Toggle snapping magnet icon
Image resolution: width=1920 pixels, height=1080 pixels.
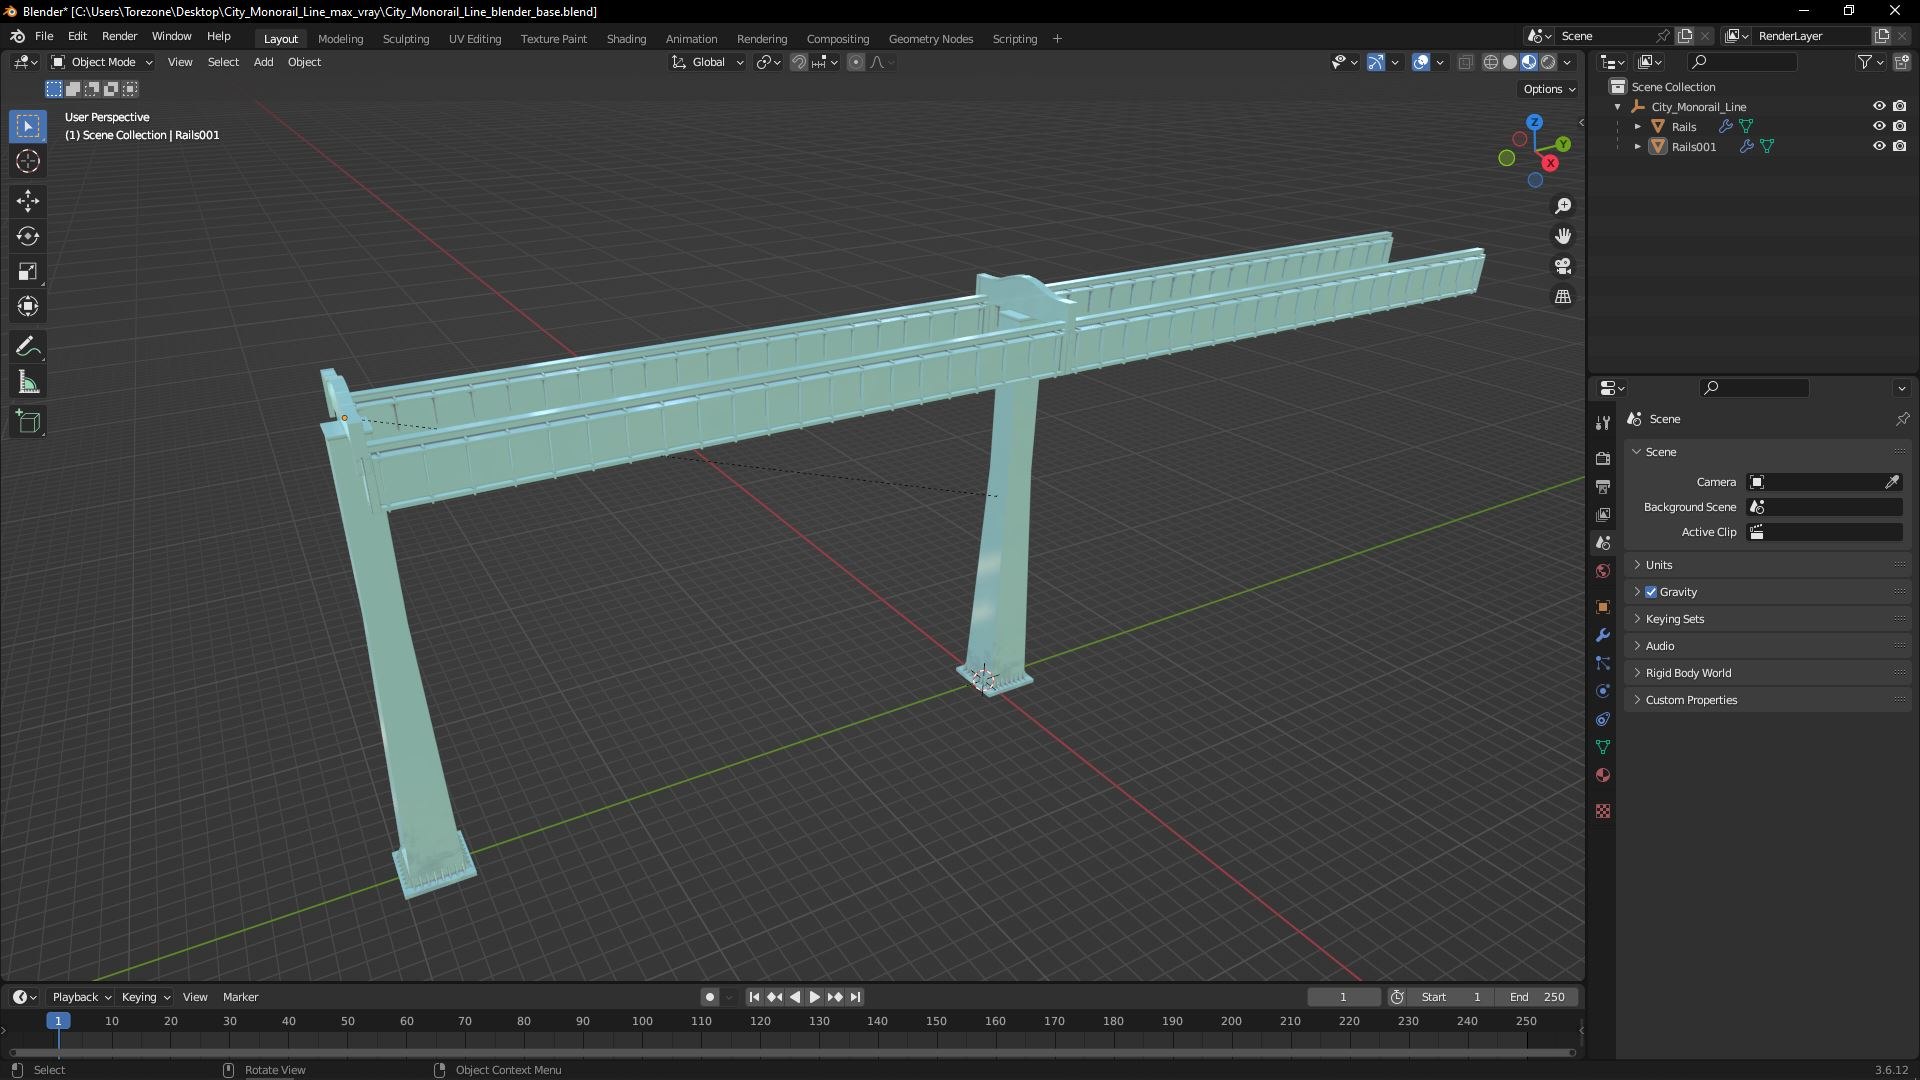click(x=799, y=62)
